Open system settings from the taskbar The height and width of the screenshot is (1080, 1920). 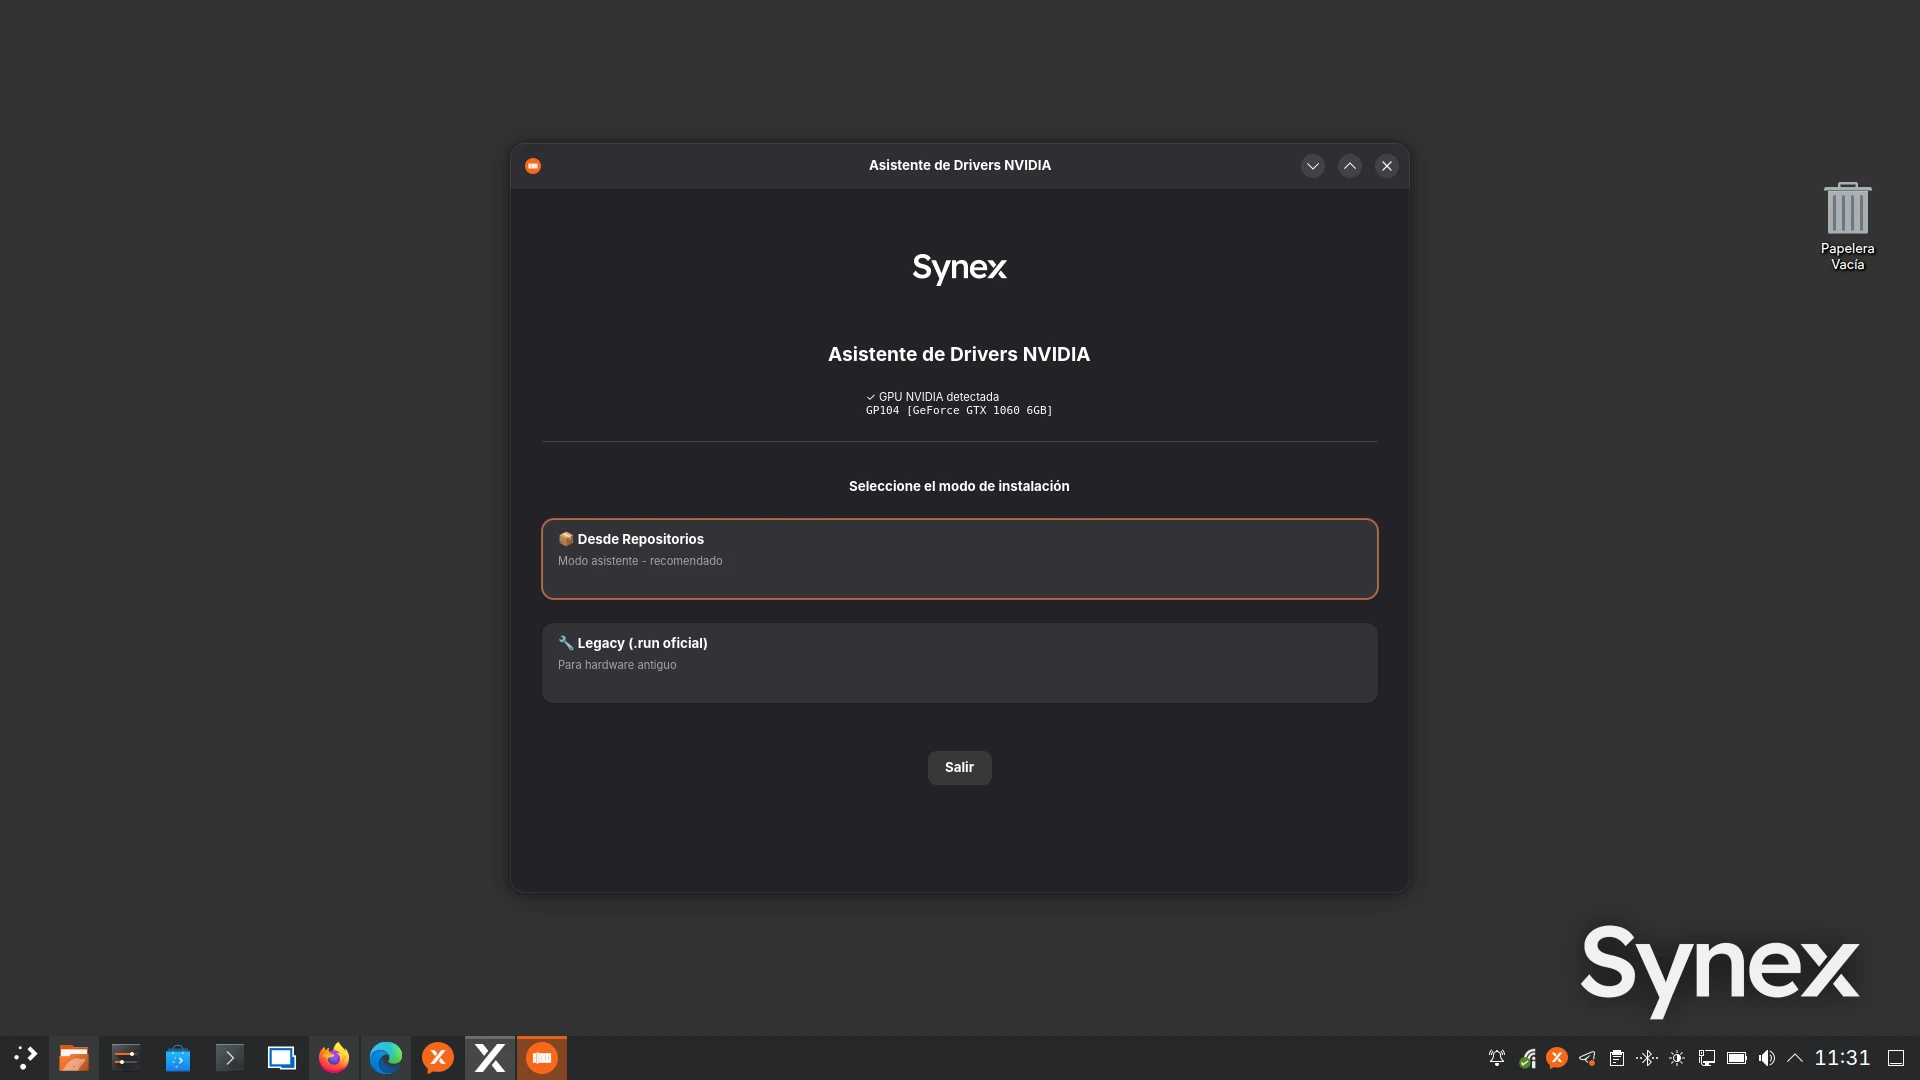click(x=125, y=1057)
